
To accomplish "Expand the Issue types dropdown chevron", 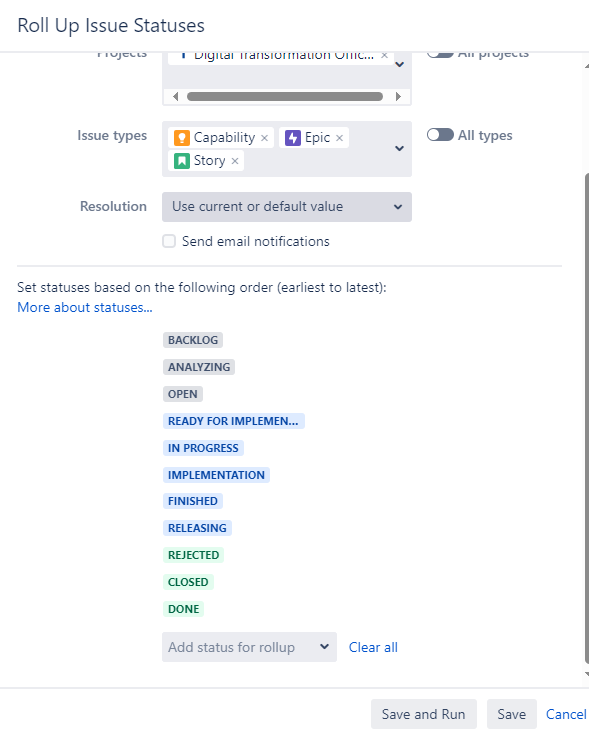I will (x=399, y=149).
